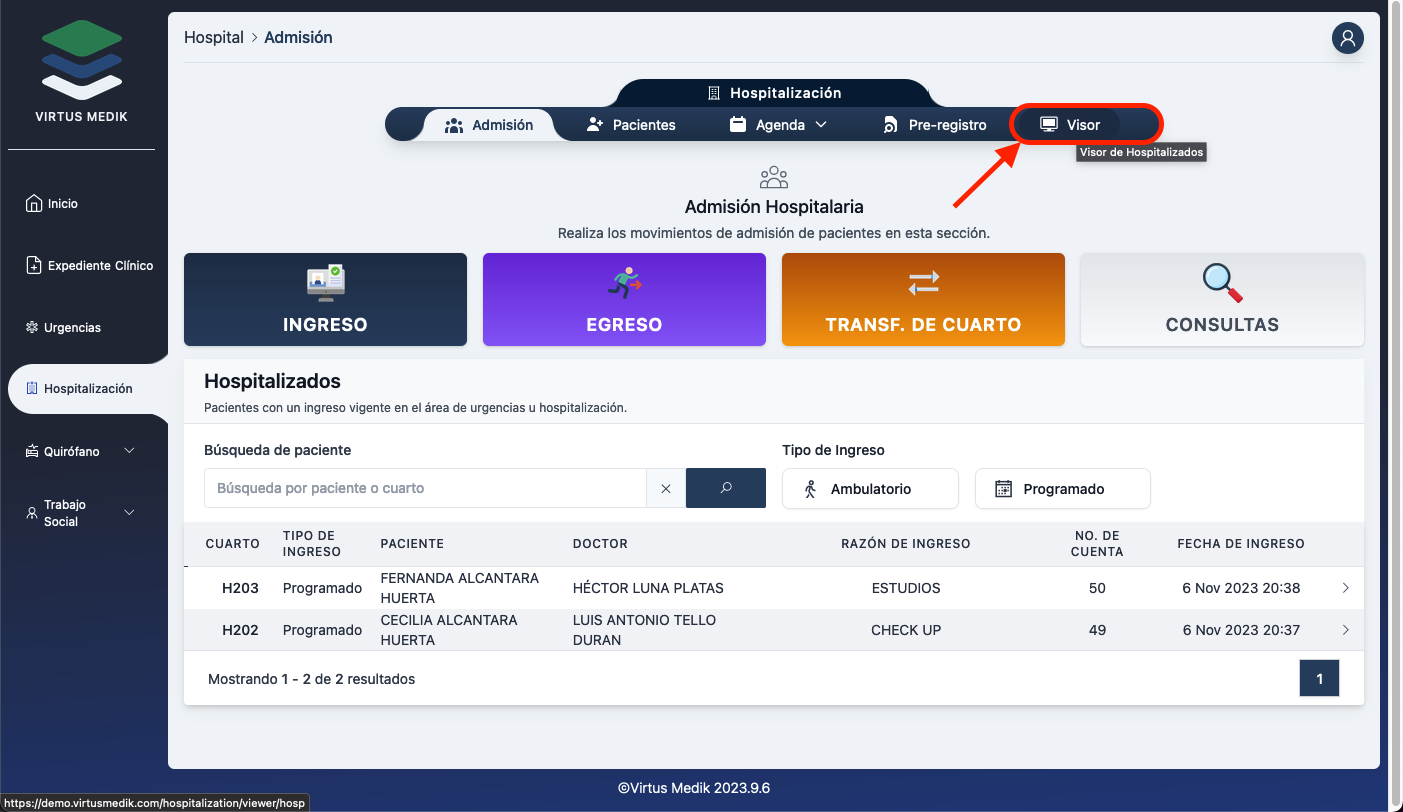The height and width of the screenshot is (812, 1403).
Task: Open the Visor tab
Action: click(x=1070, y=125)
